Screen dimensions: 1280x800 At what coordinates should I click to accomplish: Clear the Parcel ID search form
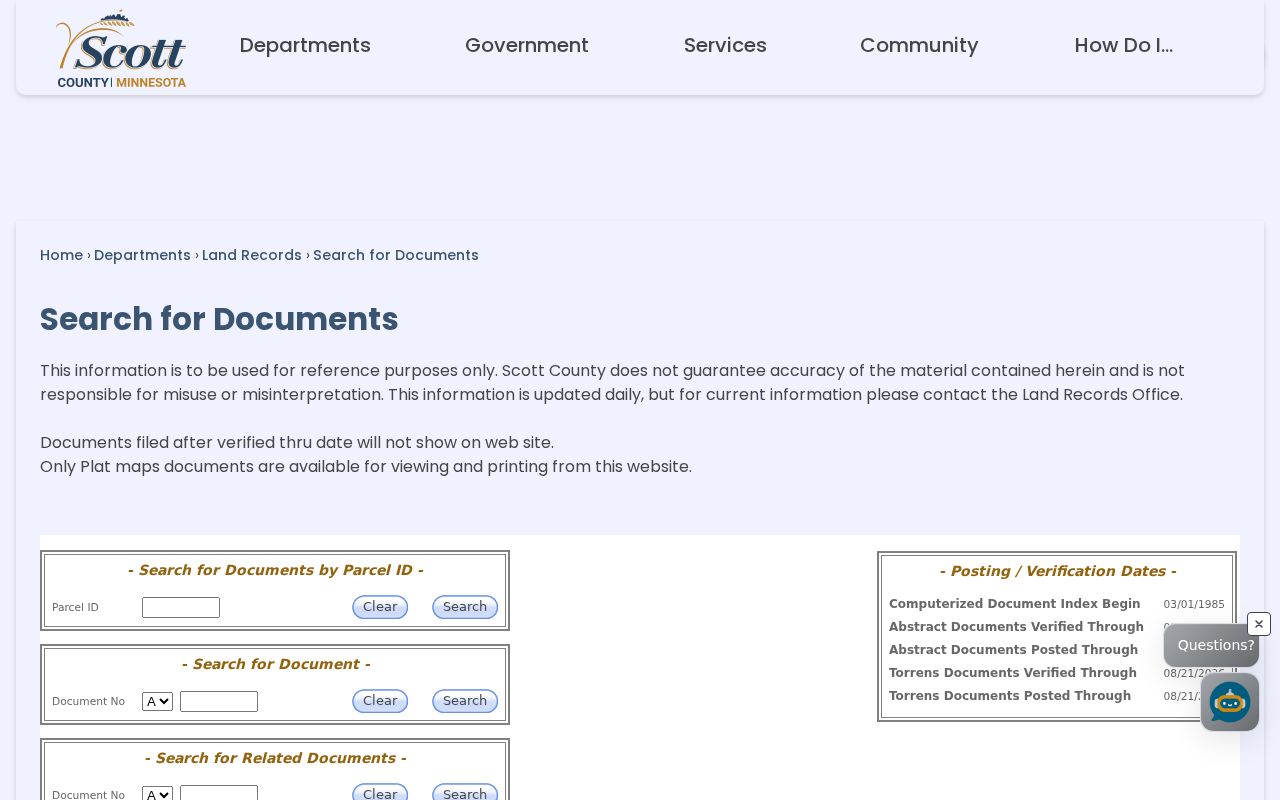tap(380, 607)
